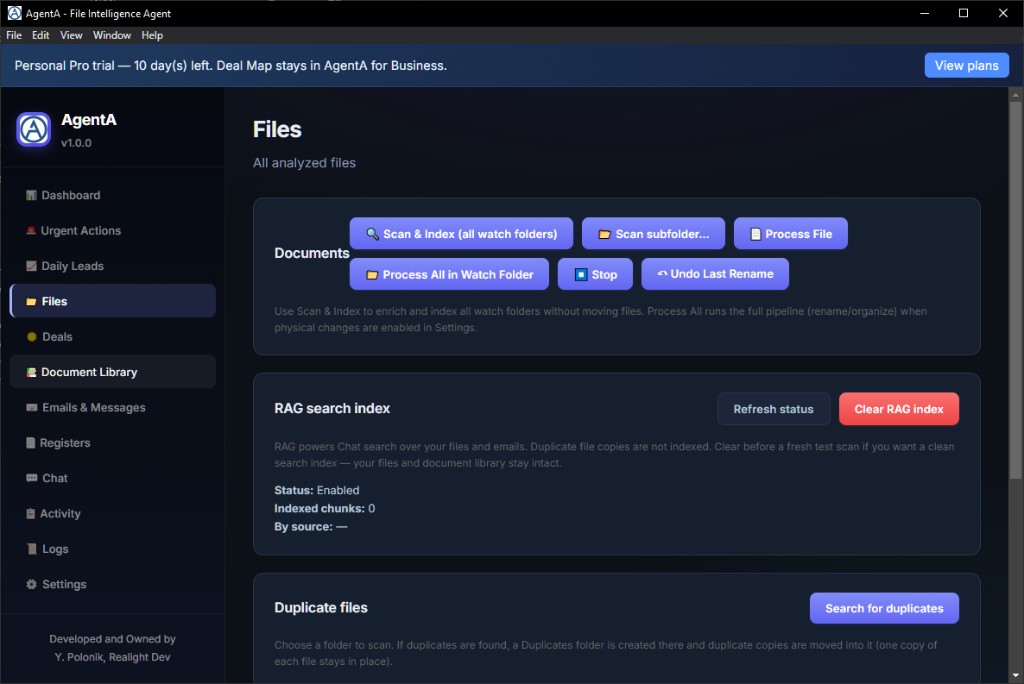The image size is (1024, 684).
Task: Click Refresh status for the RAG index
Action: tap(773, 409)
